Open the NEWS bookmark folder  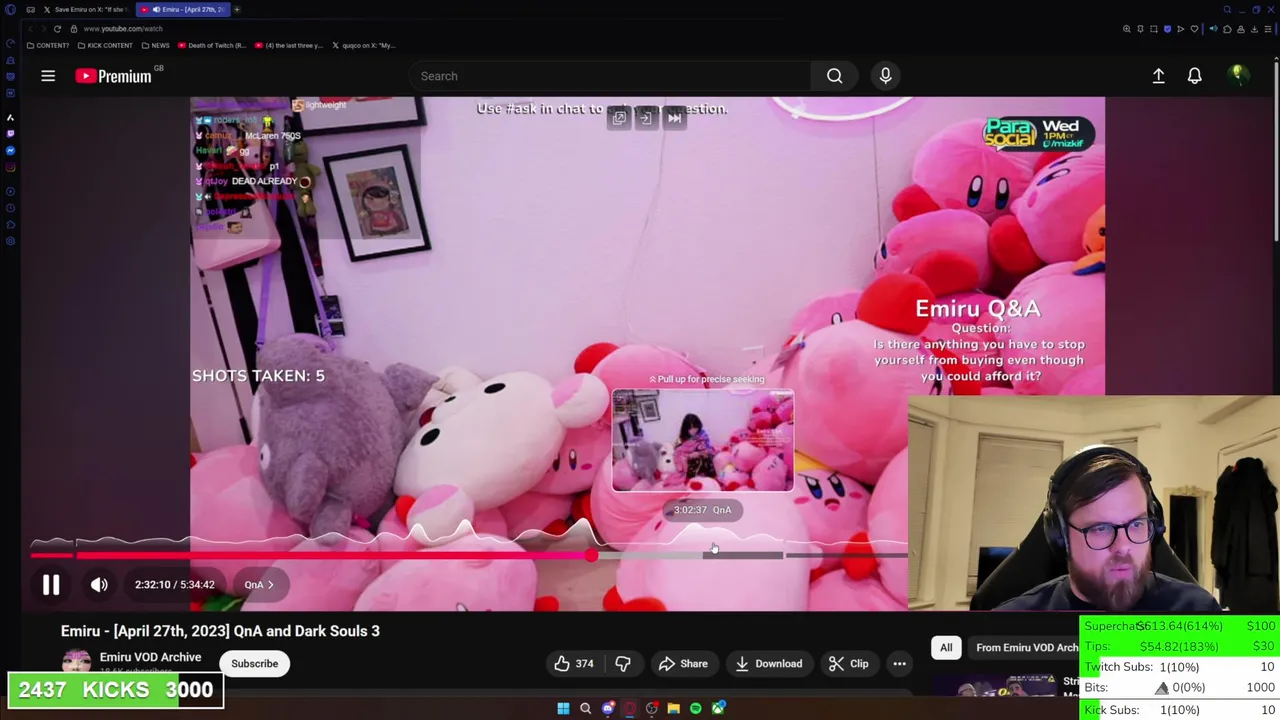pyautogui.click(x=155, y=45)
